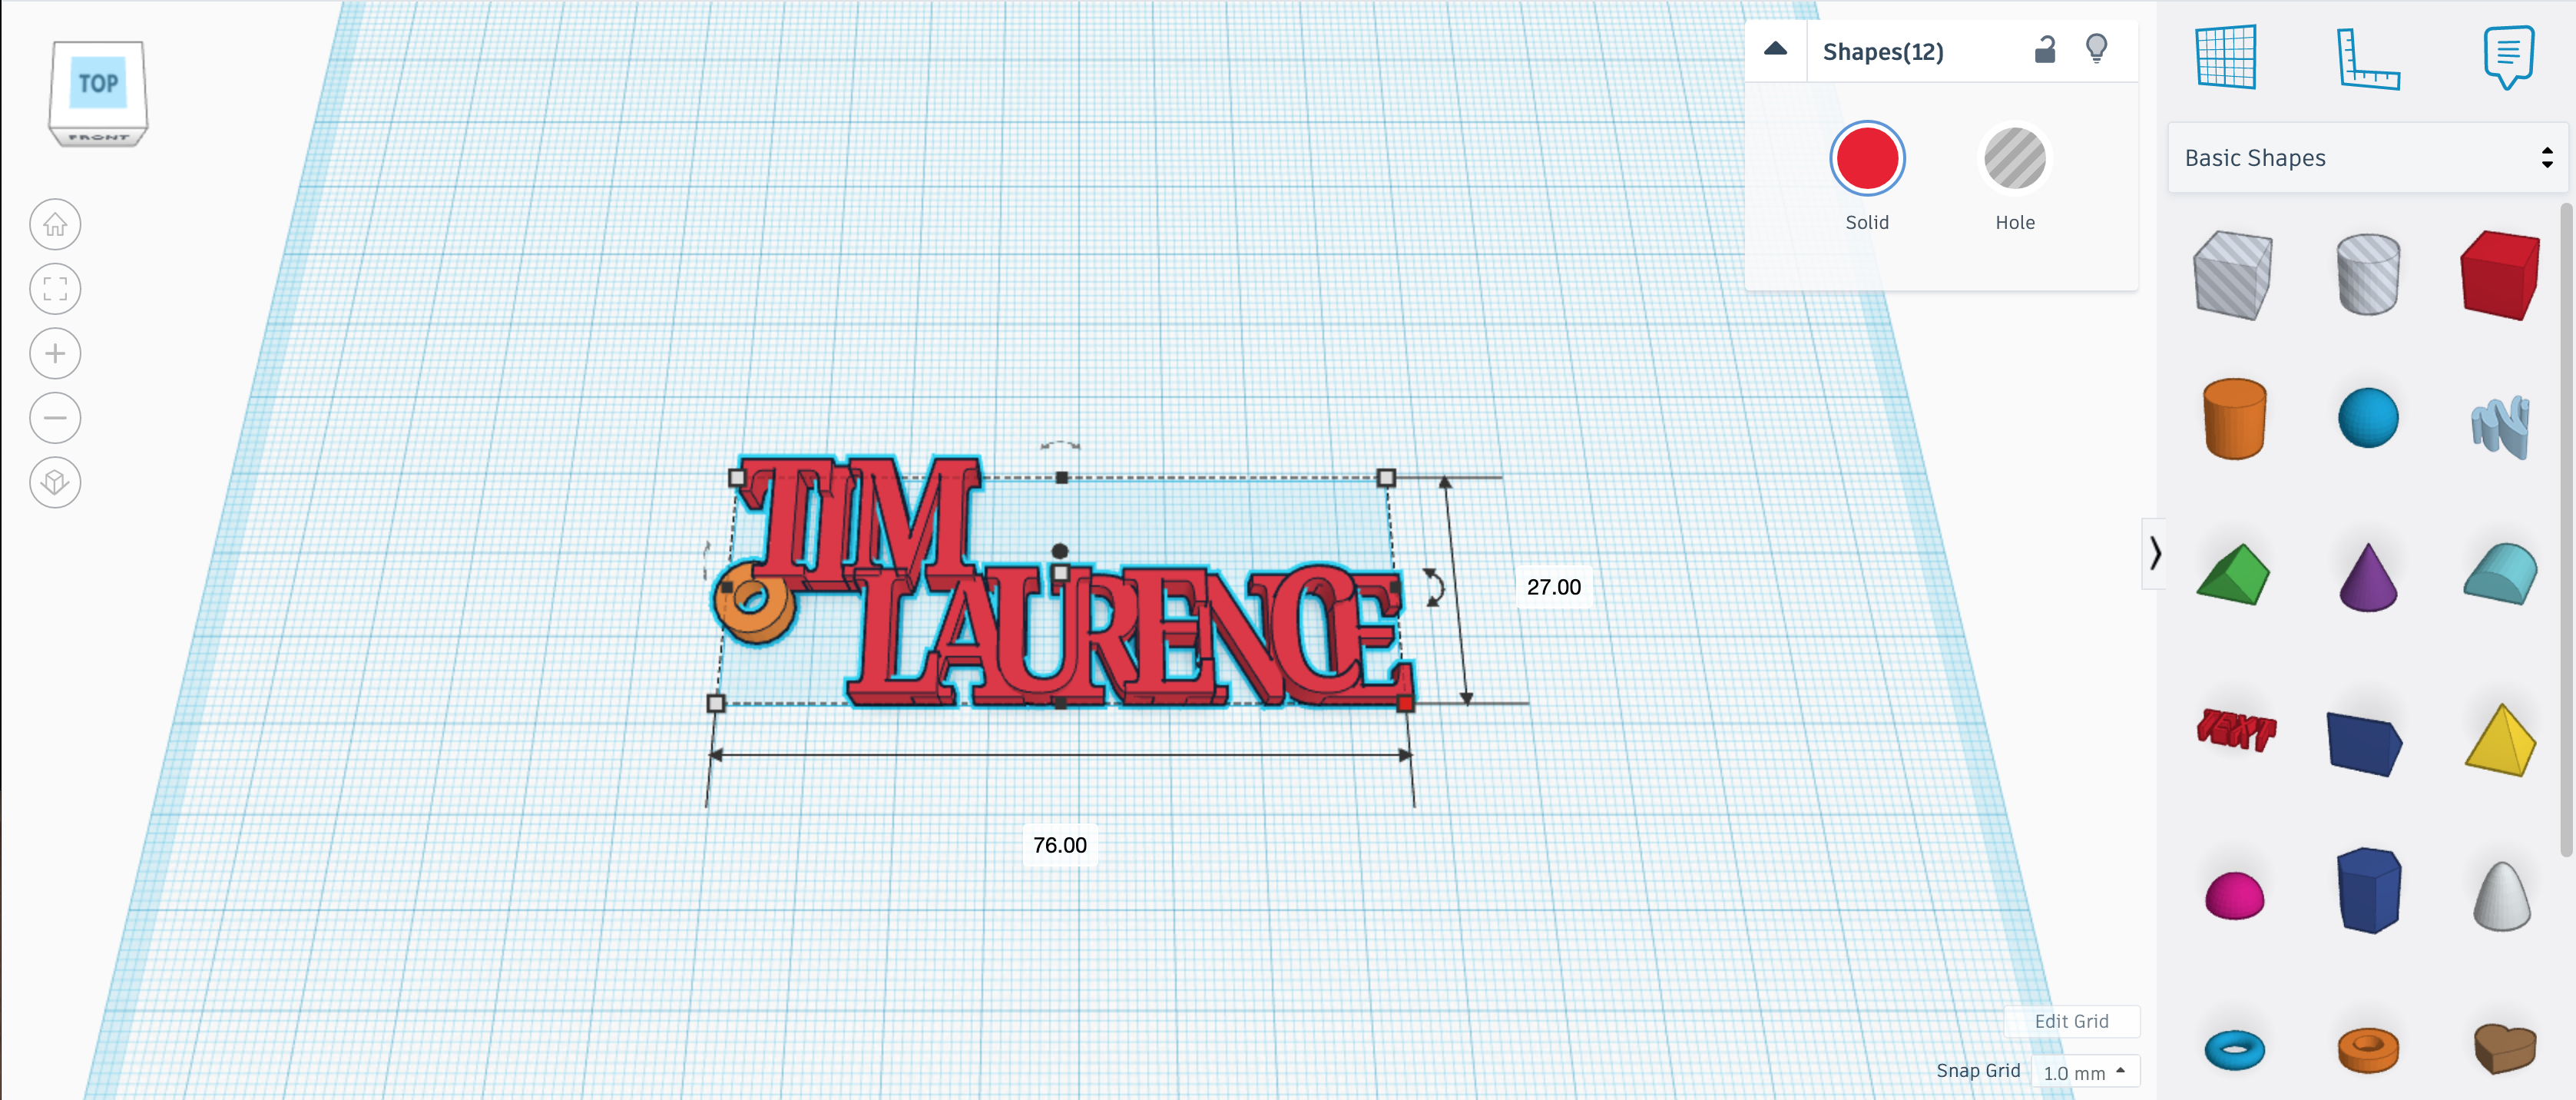Click the Home view icon
The height and width of the screenshot is (1100, 2576).
(x=55, y=225)
